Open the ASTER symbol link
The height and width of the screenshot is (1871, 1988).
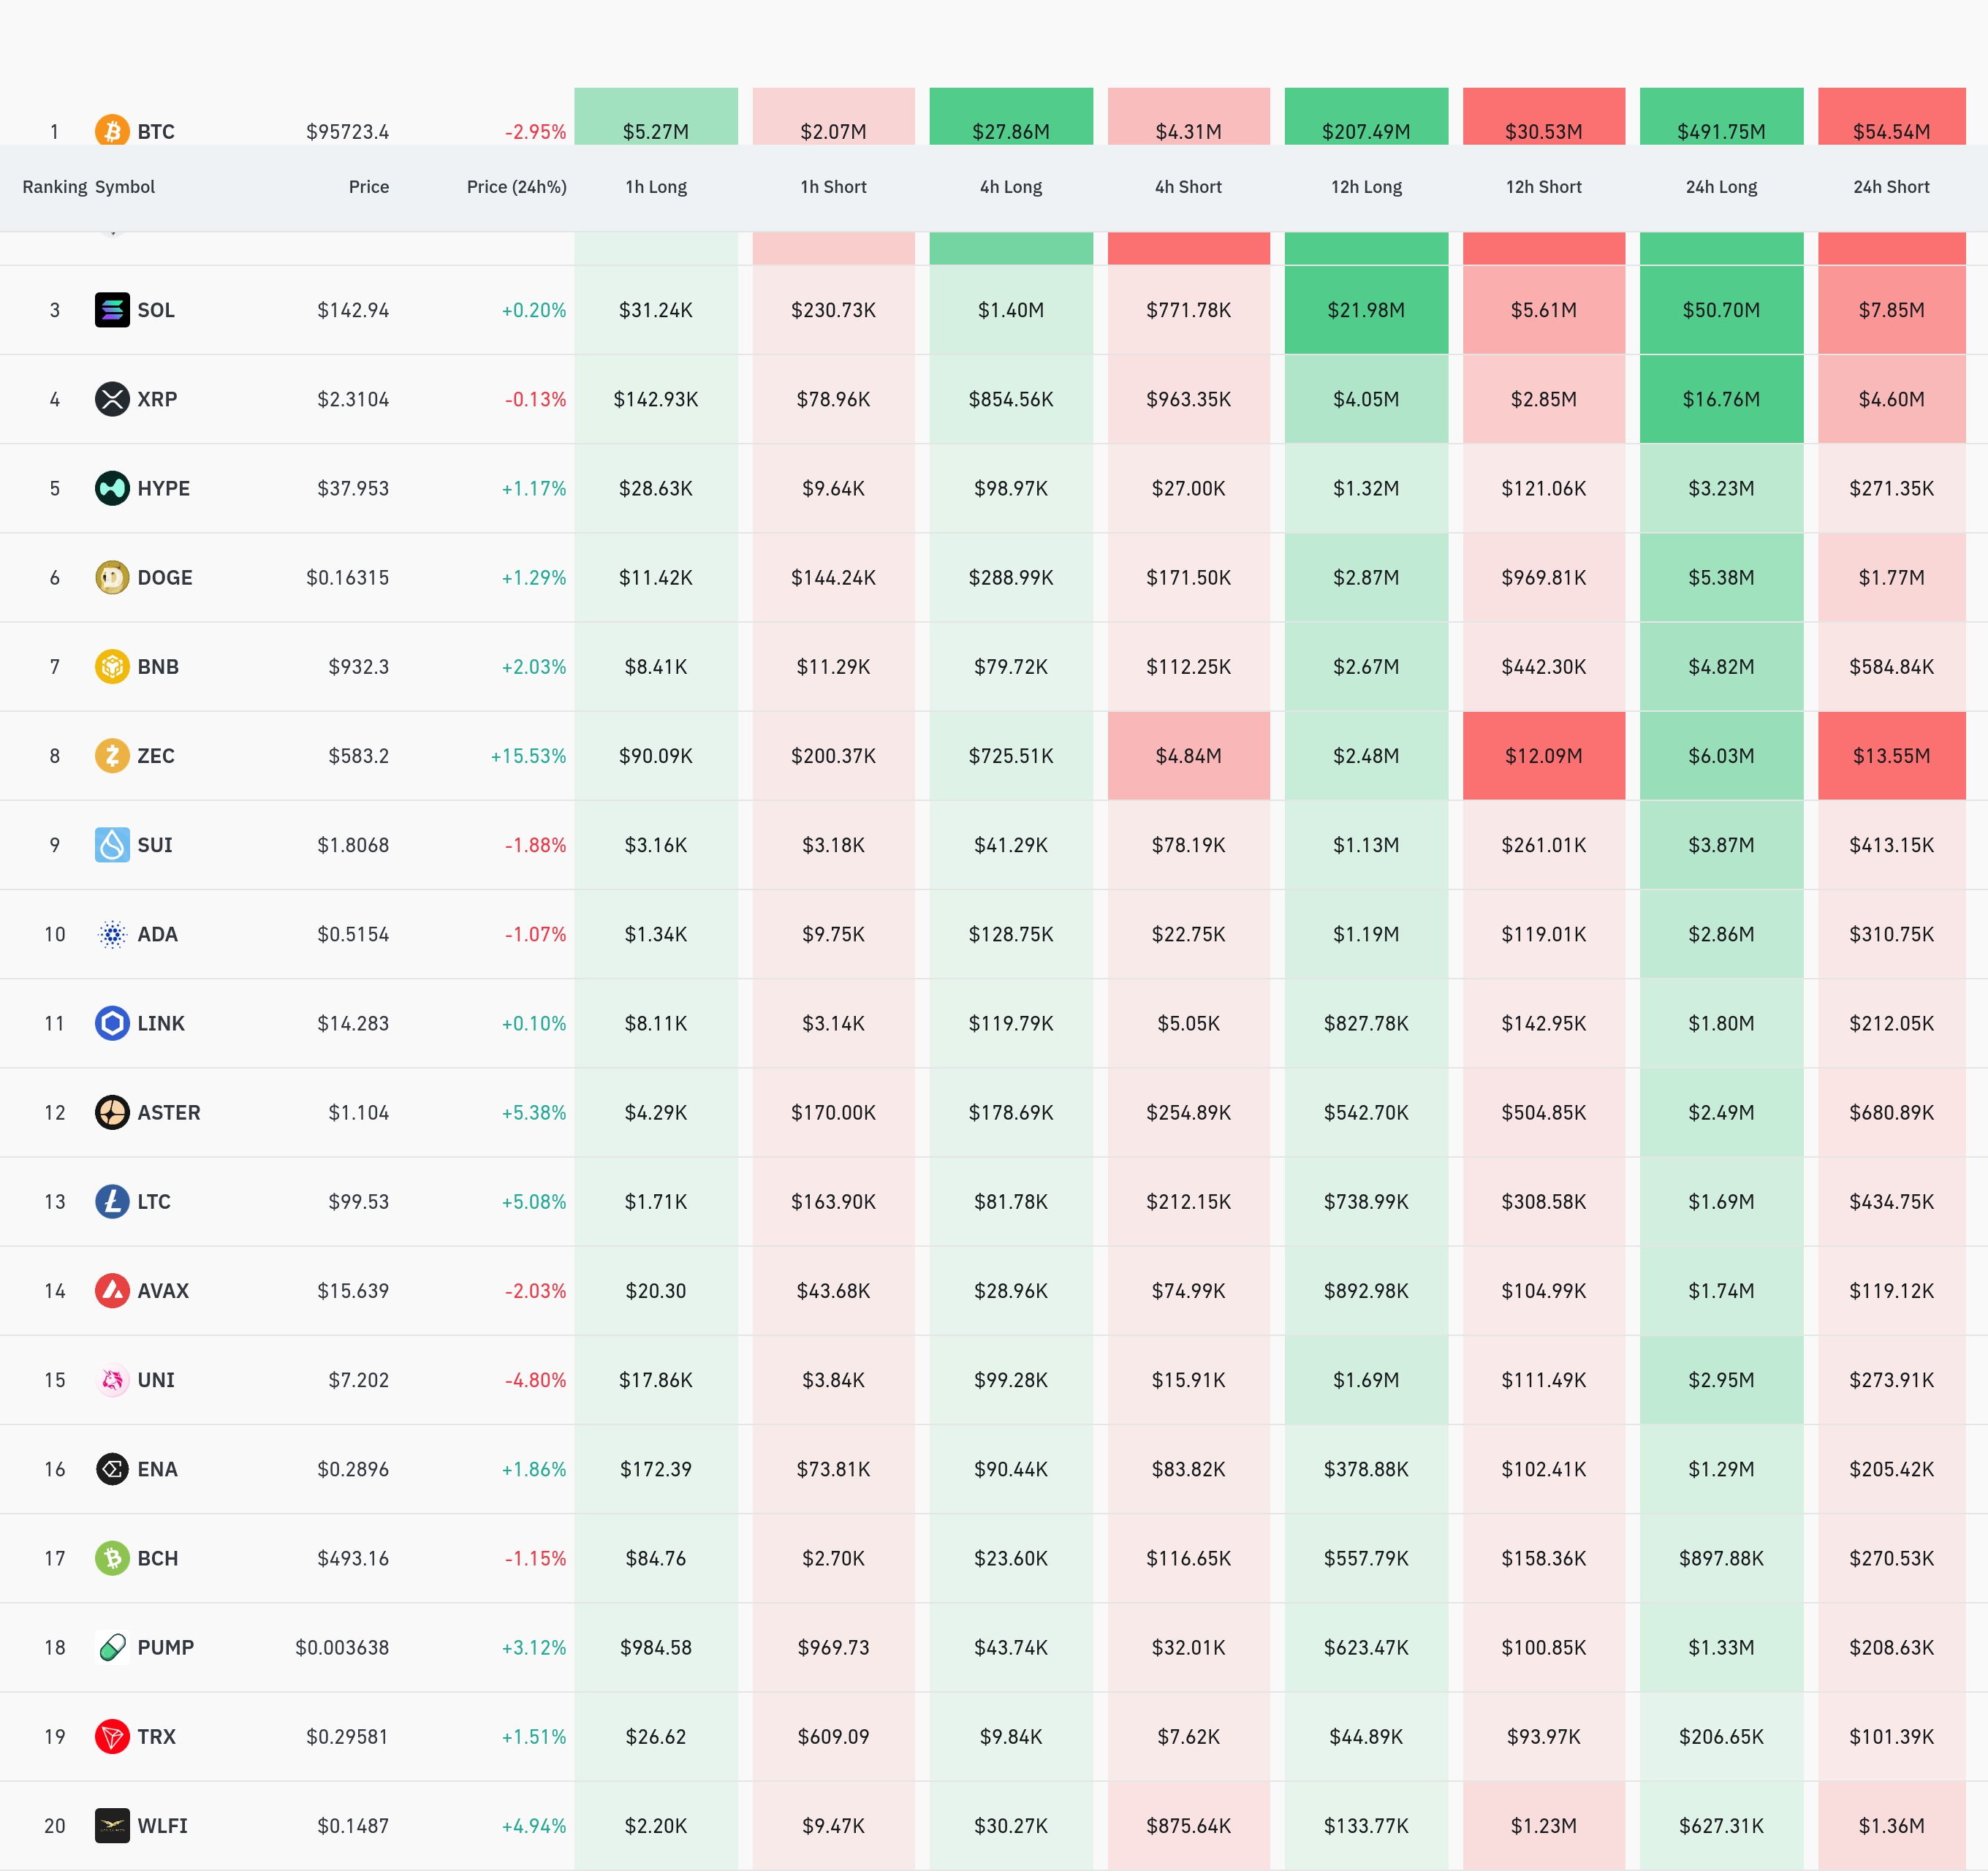tap(168, 1112)
